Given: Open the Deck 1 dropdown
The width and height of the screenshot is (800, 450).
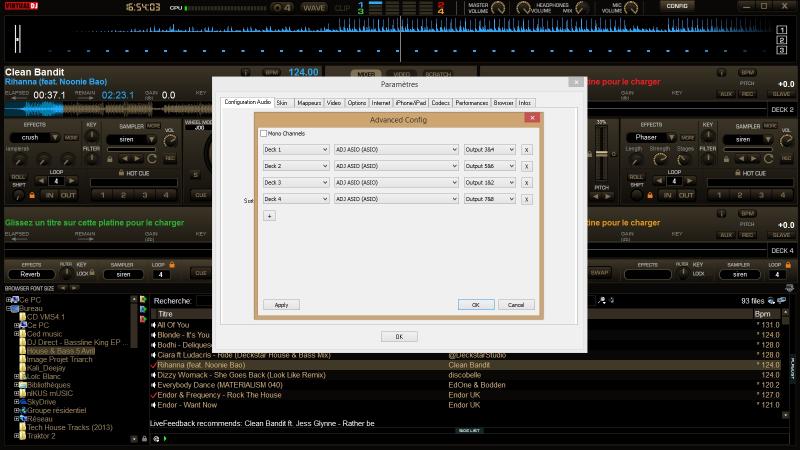Looking at the screenshot, I should click(295, 150).
